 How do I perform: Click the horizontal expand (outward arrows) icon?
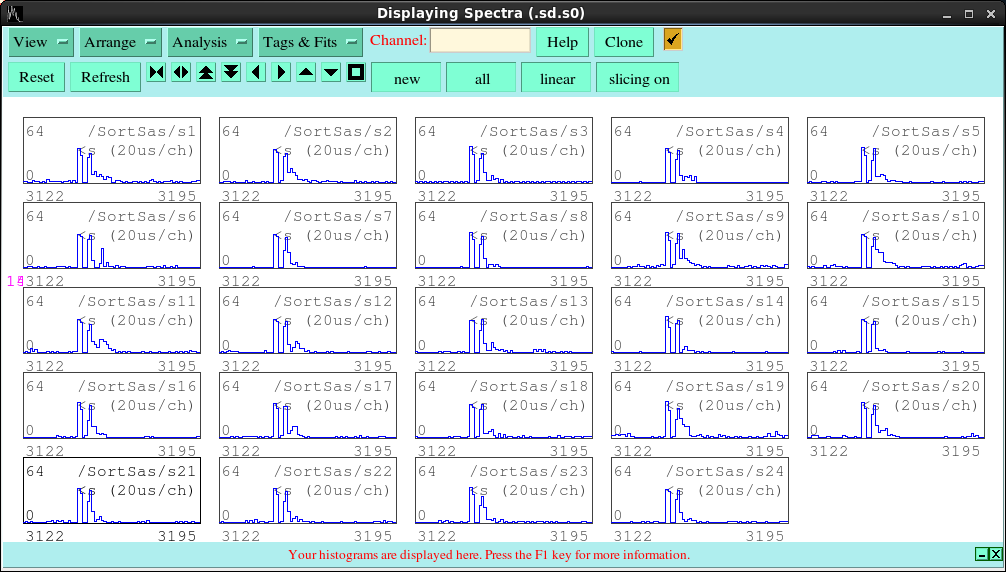(181, 73)
